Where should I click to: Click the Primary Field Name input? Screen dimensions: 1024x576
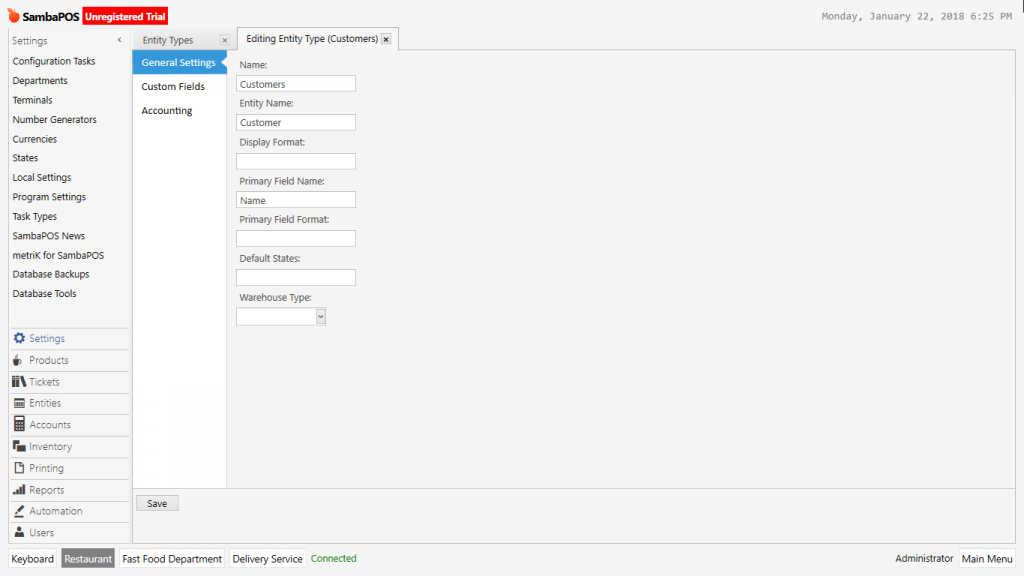[x=296, y=200]
